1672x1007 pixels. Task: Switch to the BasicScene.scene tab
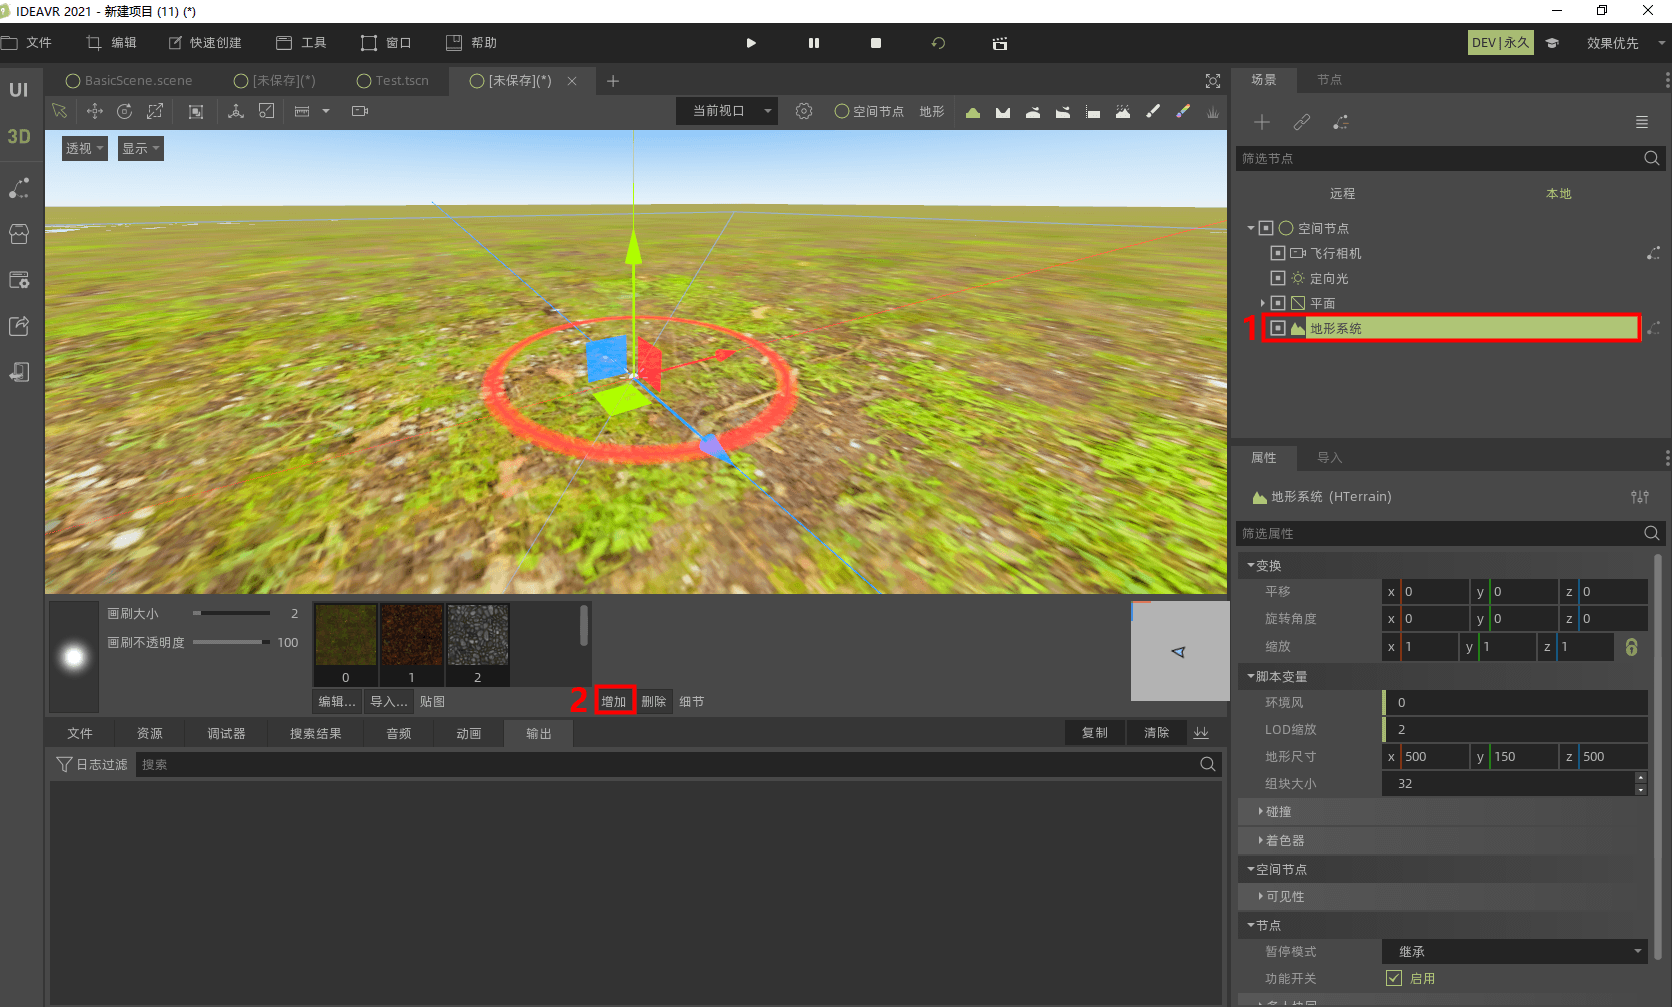pyautogui.click(x=129, y=81)
